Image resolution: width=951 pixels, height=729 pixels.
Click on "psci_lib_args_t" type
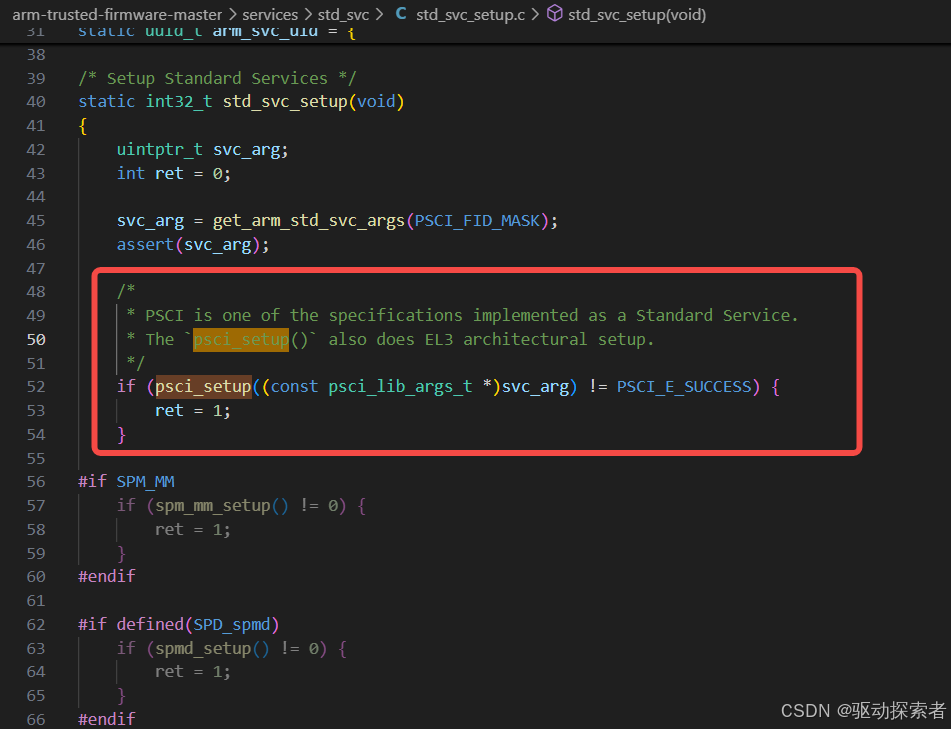(400, 387)
